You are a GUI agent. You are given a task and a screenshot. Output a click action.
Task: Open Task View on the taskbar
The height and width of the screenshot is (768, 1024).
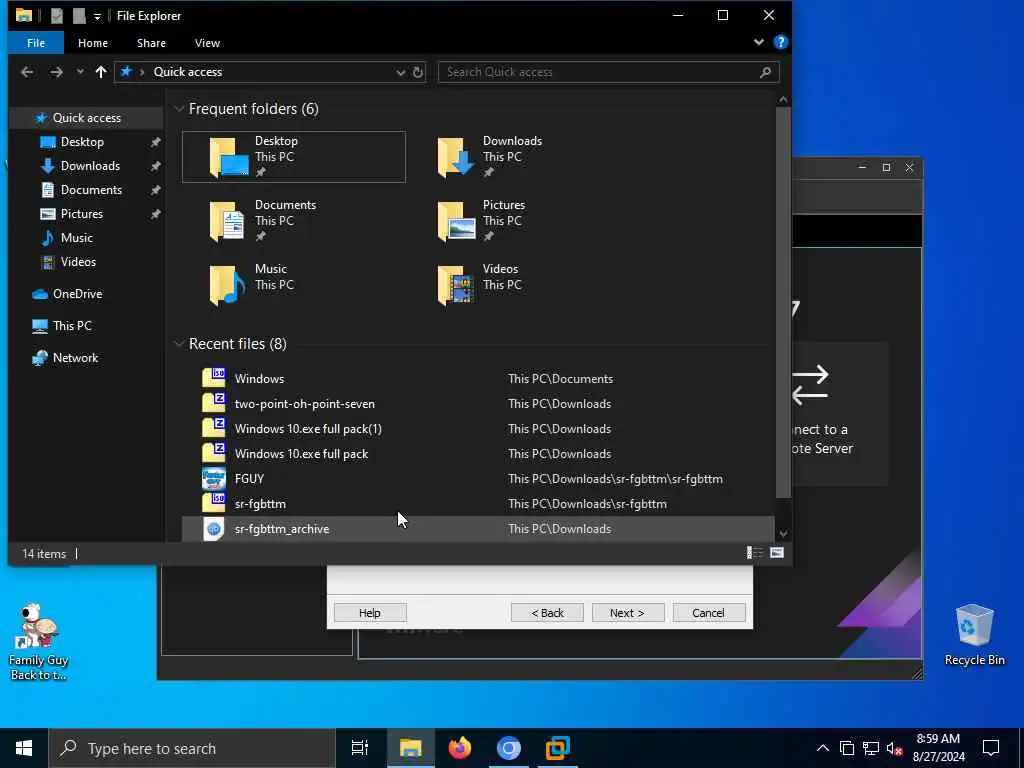coord(360,748)
